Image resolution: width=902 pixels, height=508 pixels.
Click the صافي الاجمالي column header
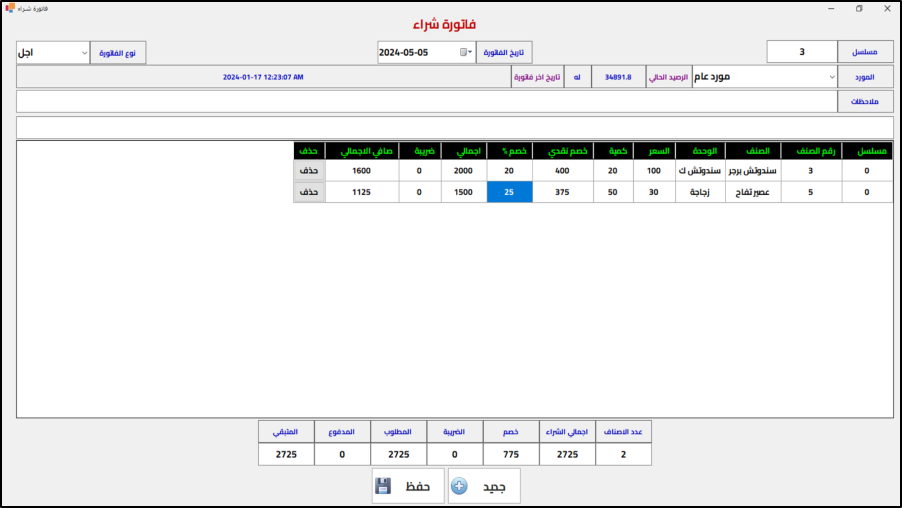click(x=361, y=151)
